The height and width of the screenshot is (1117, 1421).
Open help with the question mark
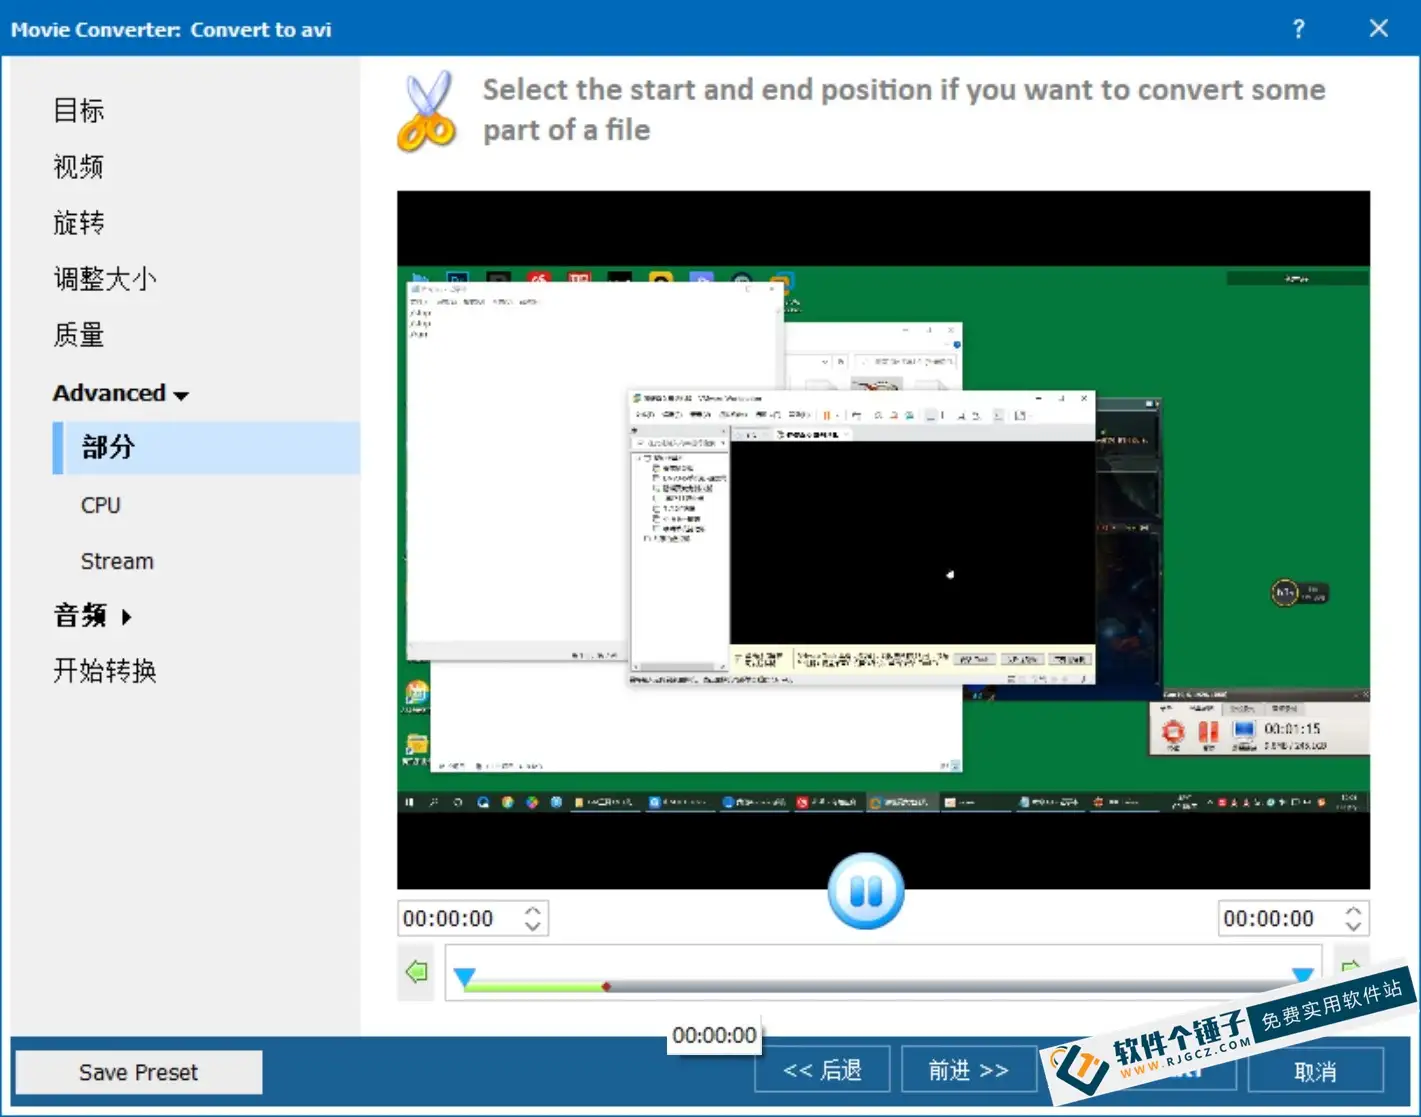coord(1298,29)
